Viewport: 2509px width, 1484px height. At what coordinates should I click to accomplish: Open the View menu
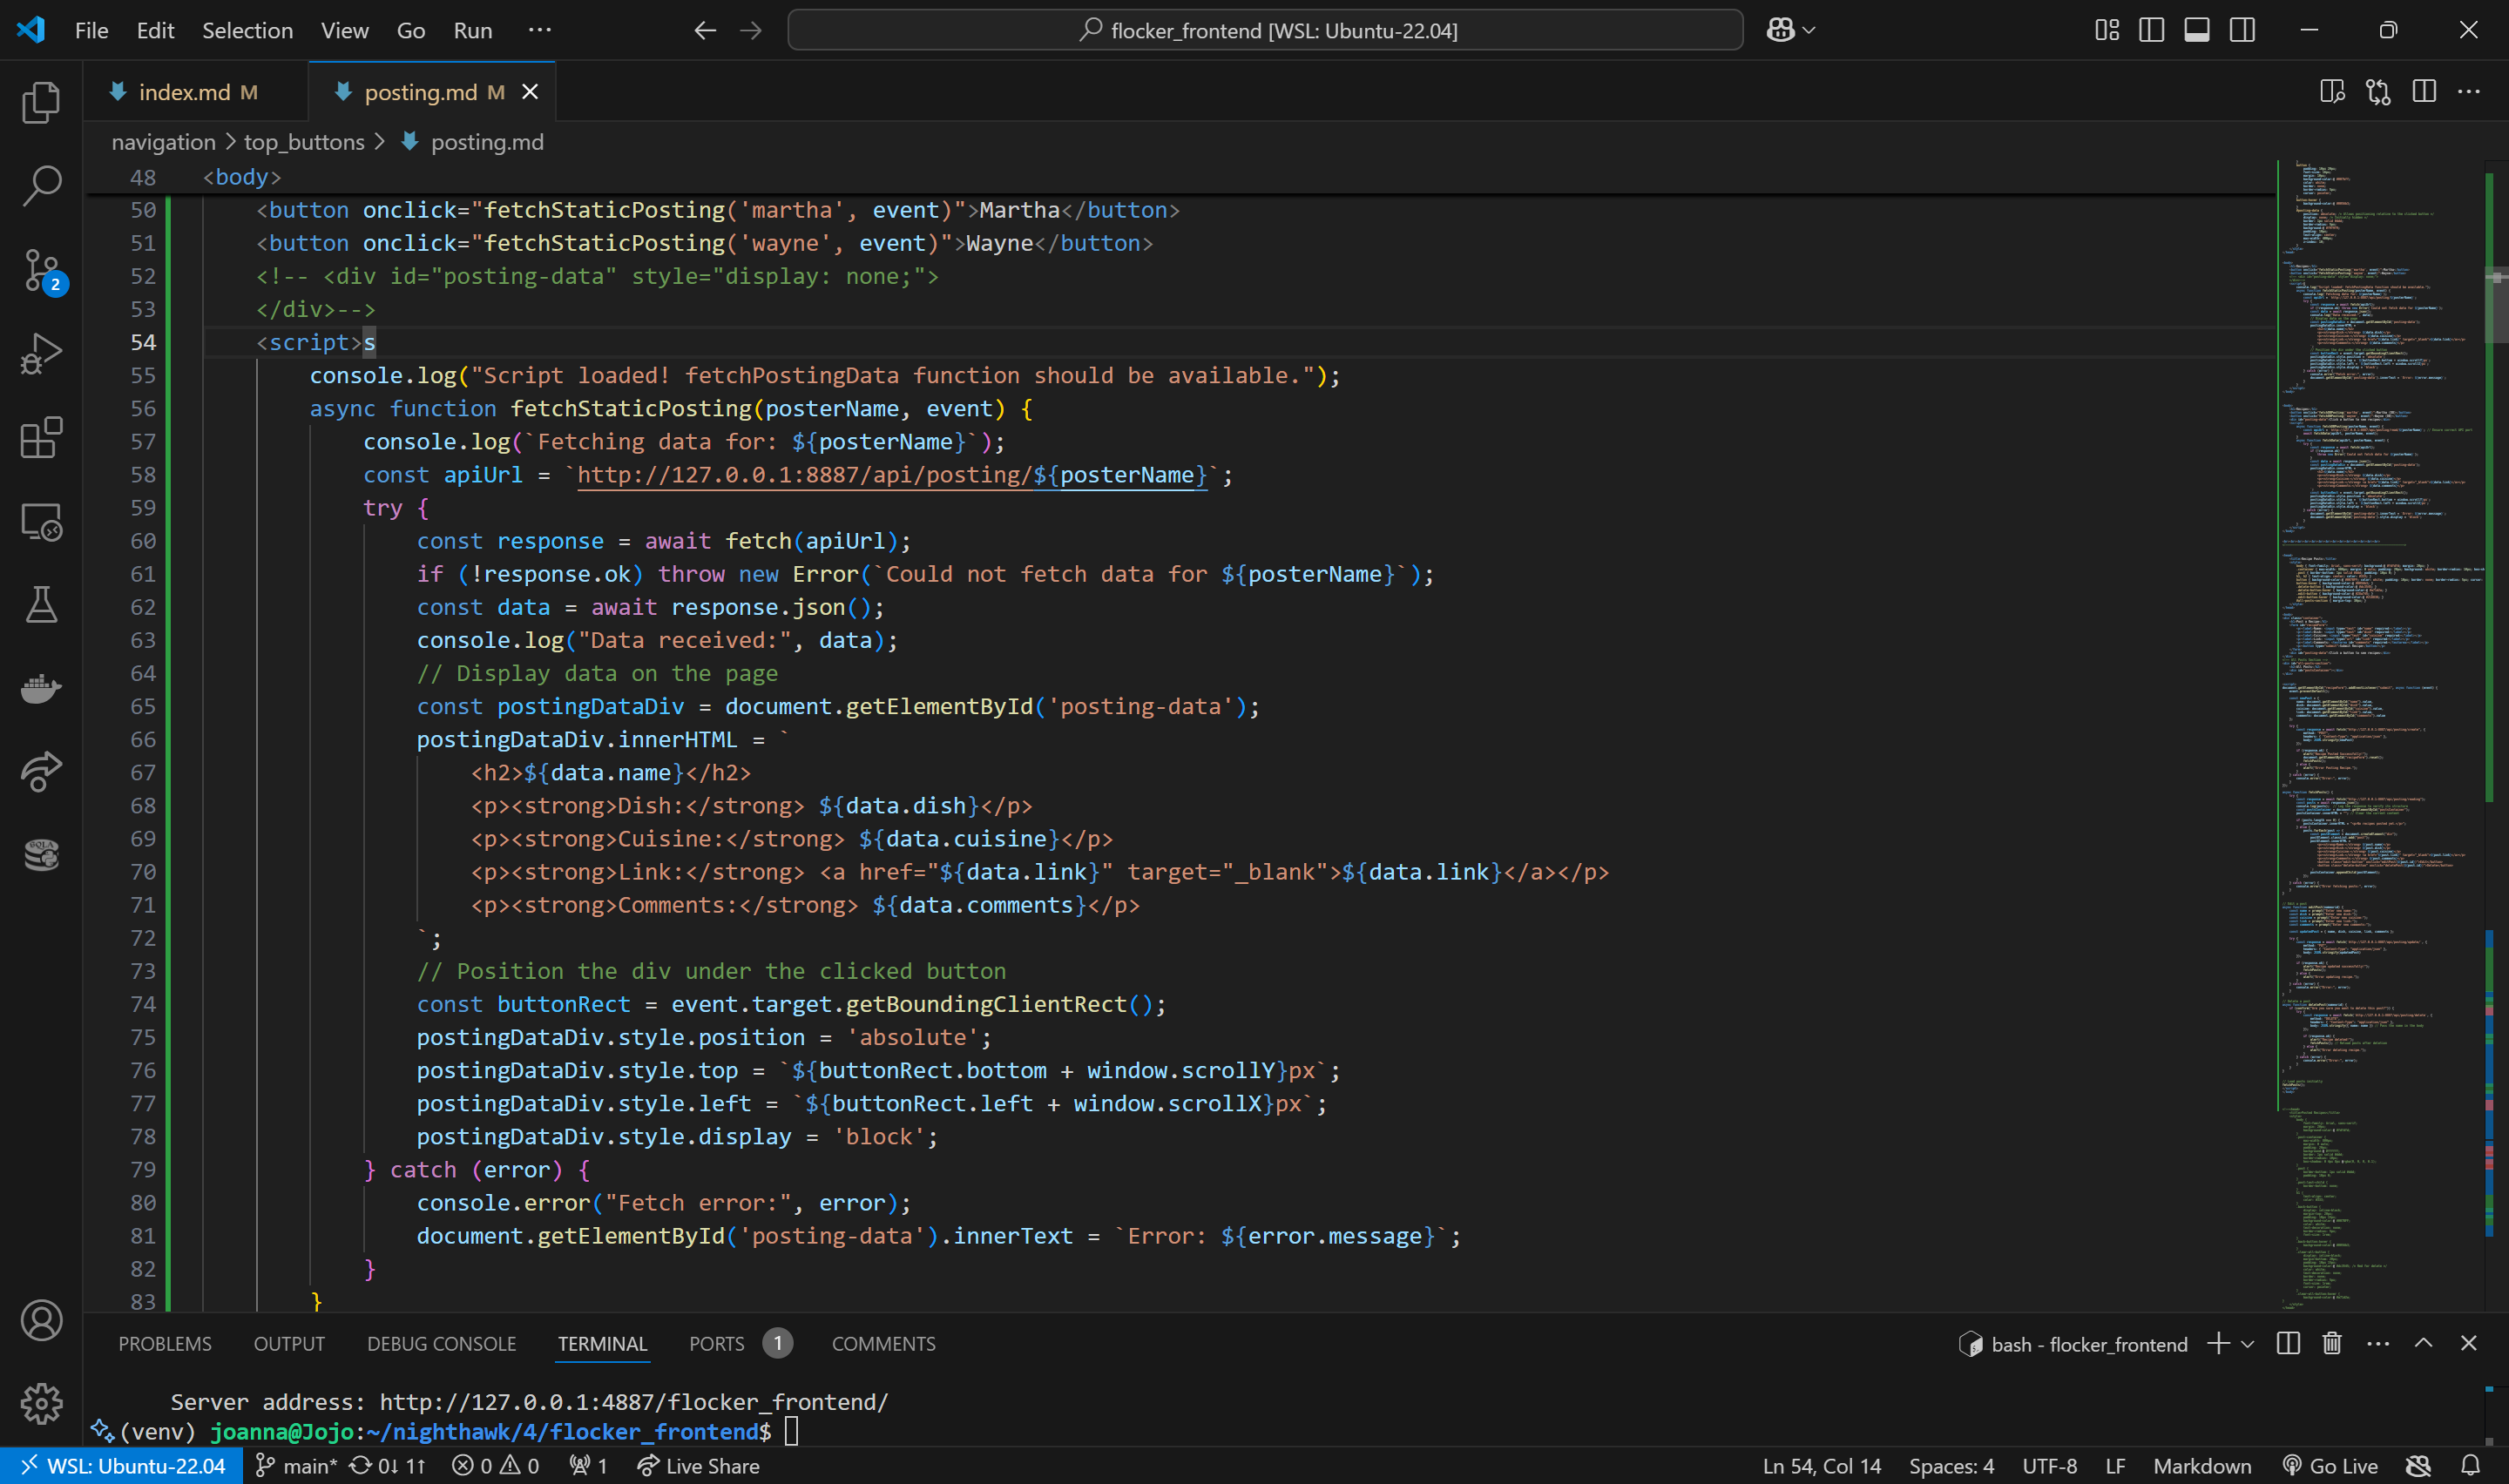click(x=344, y=30)
